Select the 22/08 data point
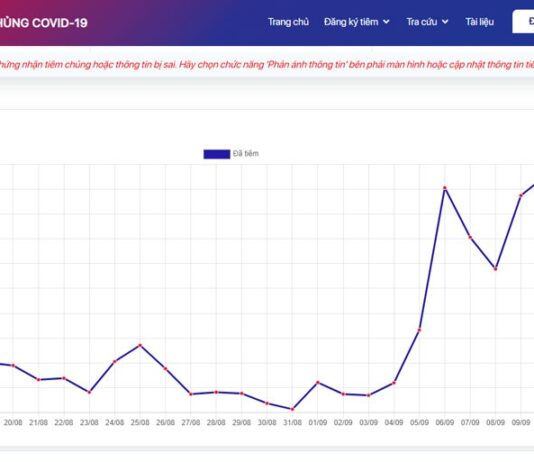The width and height of the screenshot is (534, 462). pos(64,378)
